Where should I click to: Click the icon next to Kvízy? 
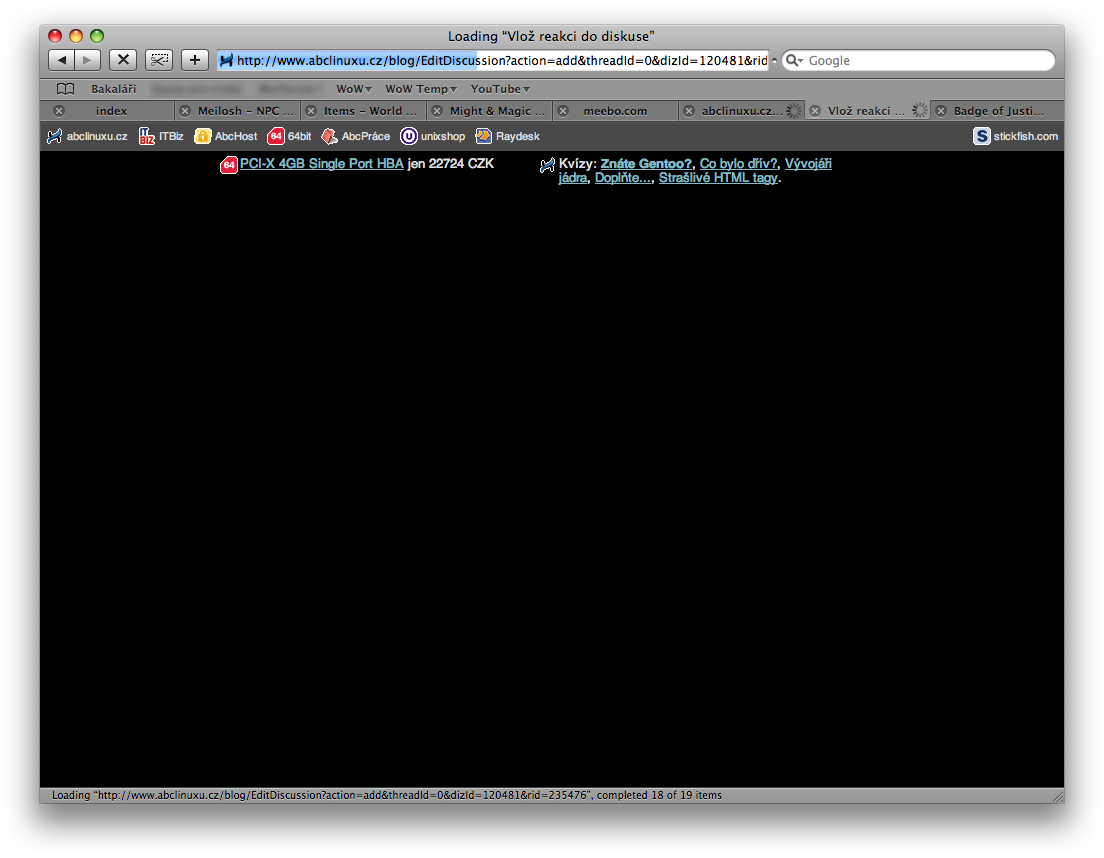547,165
